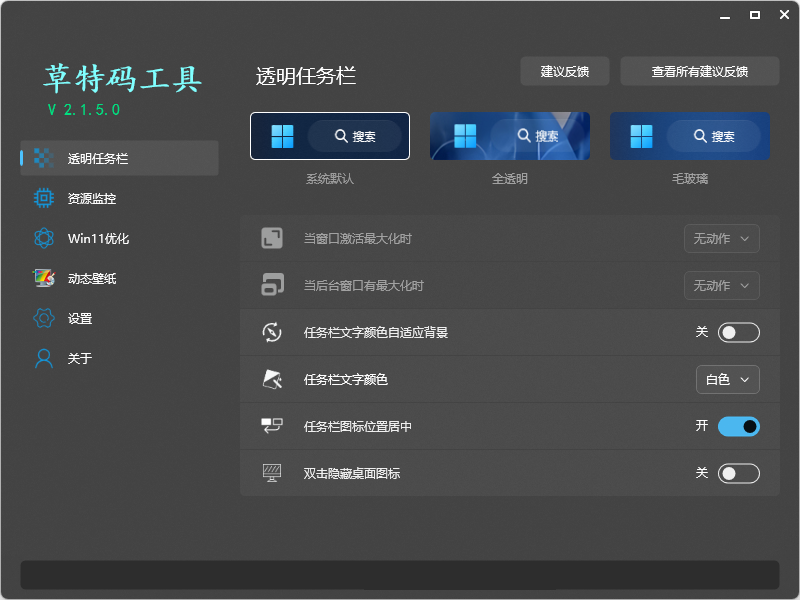
Task: Close the 草特码工具 window
Action: [x=784, y=15]
